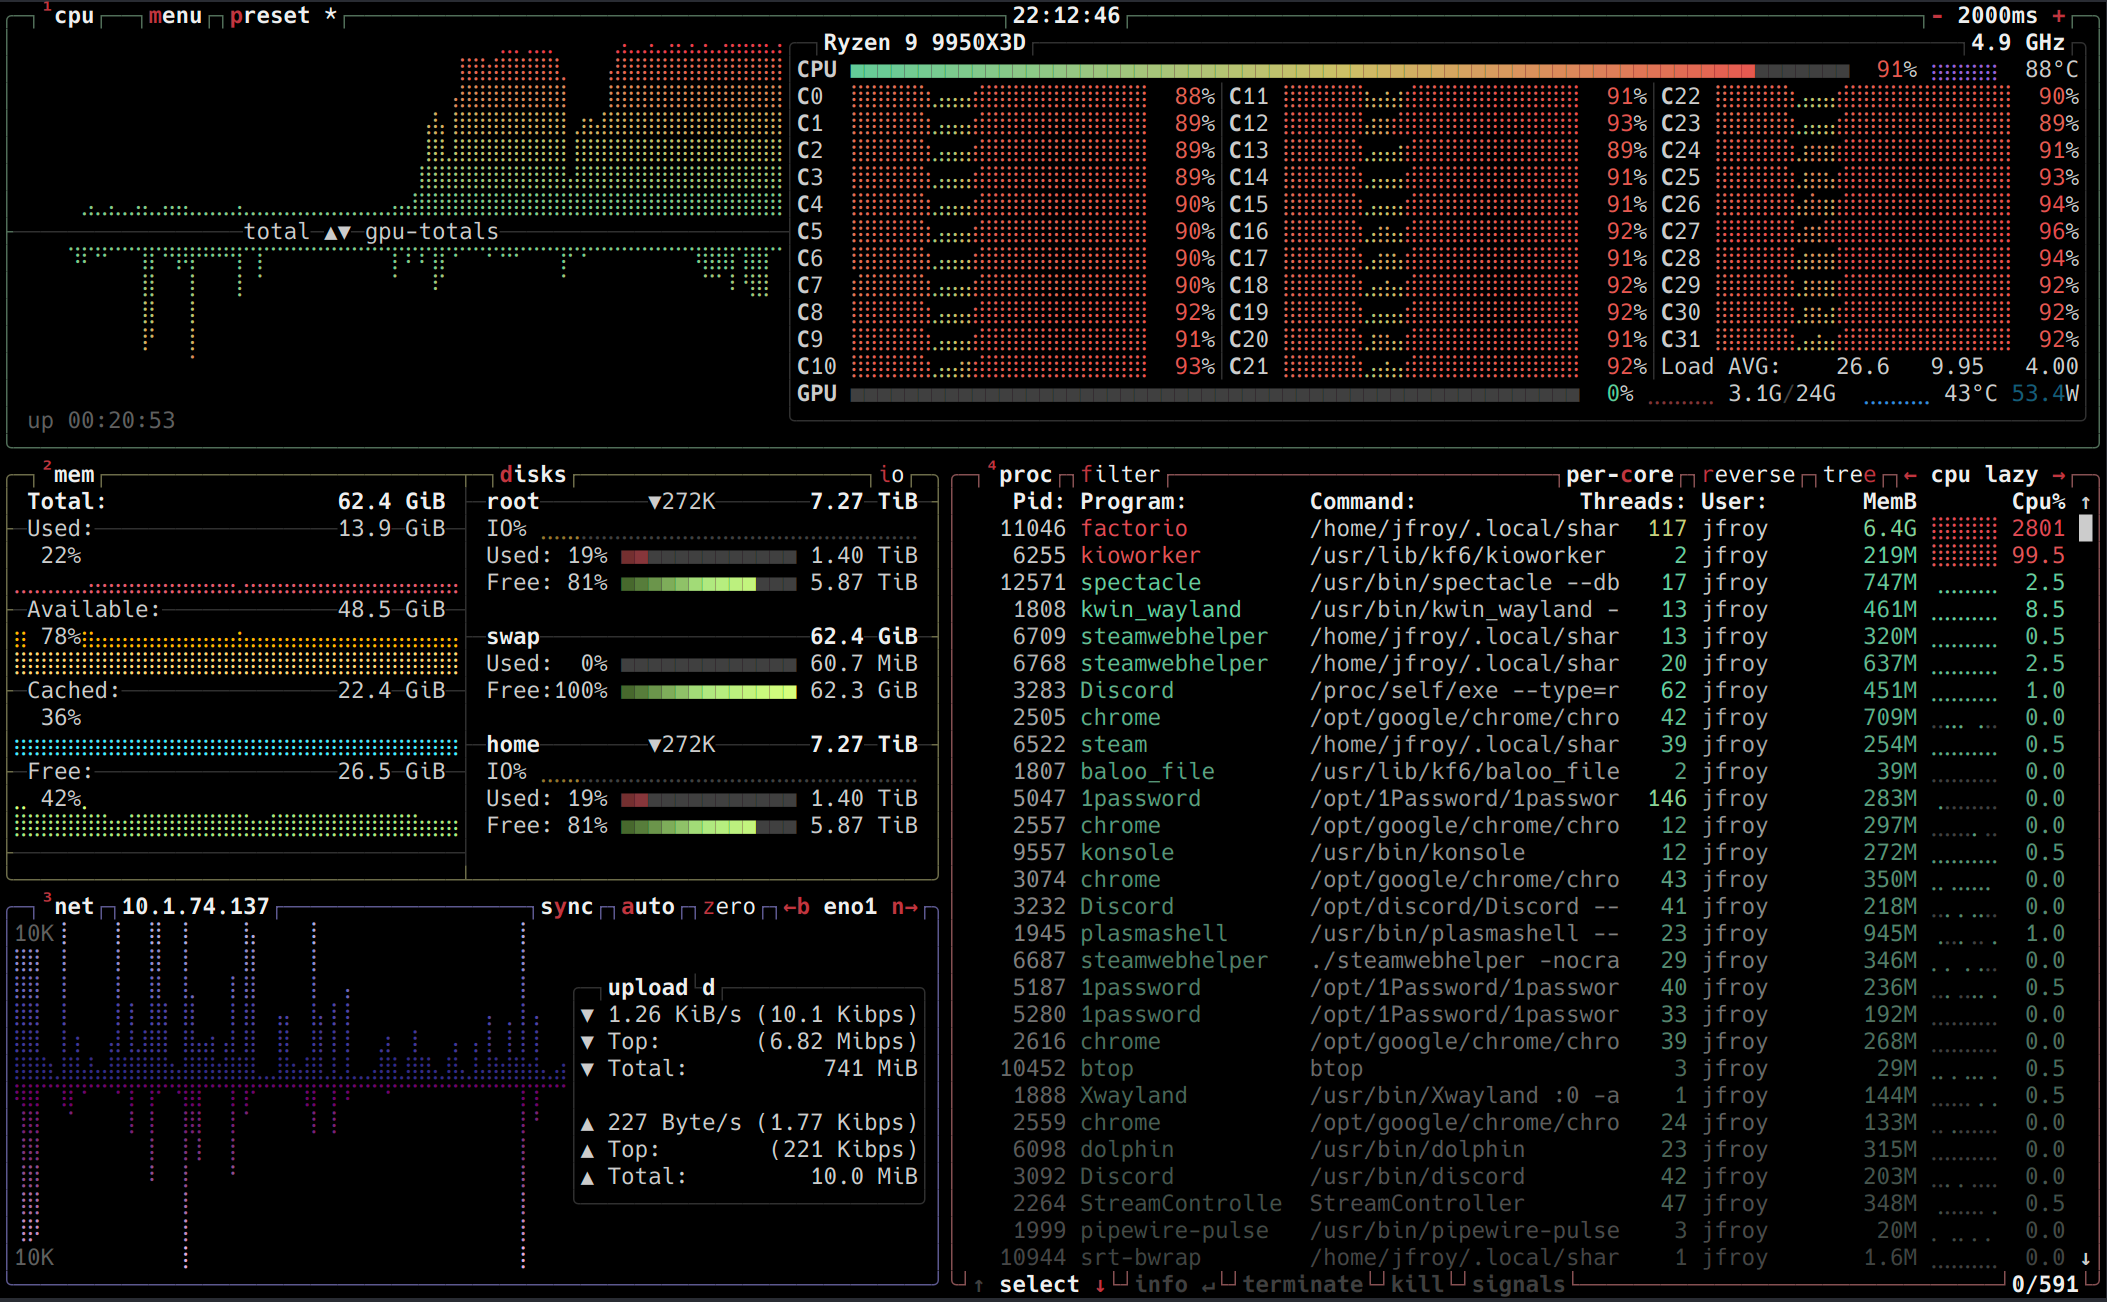The image size is (2107, 1302).
Task: Switch to next network interface arrow n
Action: pos(905,907)
